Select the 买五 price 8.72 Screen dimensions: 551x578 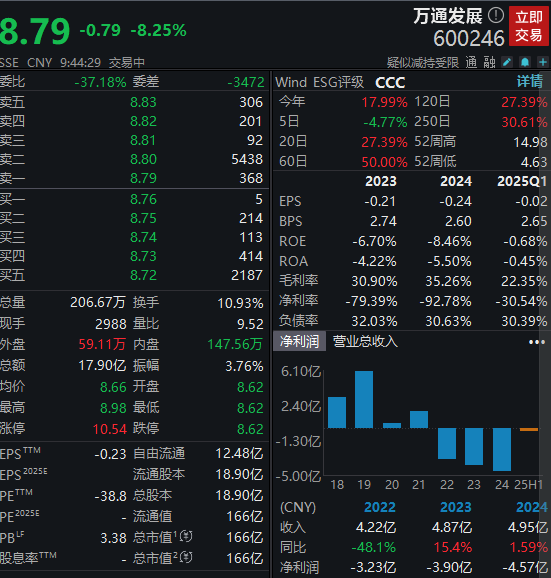(x=143, y=275)
